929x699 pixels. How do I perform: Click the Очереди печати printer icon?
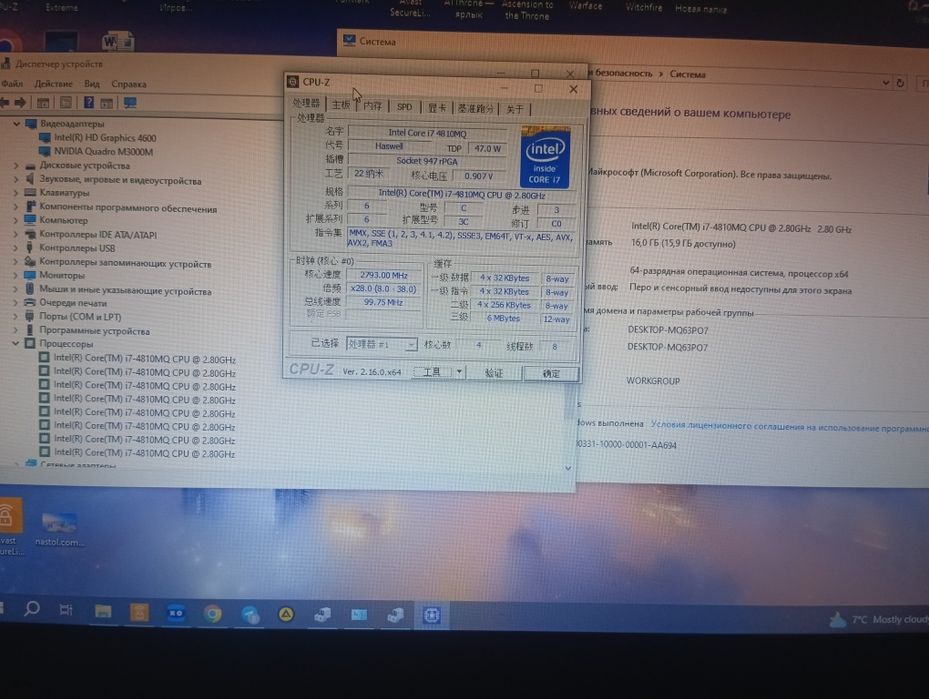tap(30, 303)
